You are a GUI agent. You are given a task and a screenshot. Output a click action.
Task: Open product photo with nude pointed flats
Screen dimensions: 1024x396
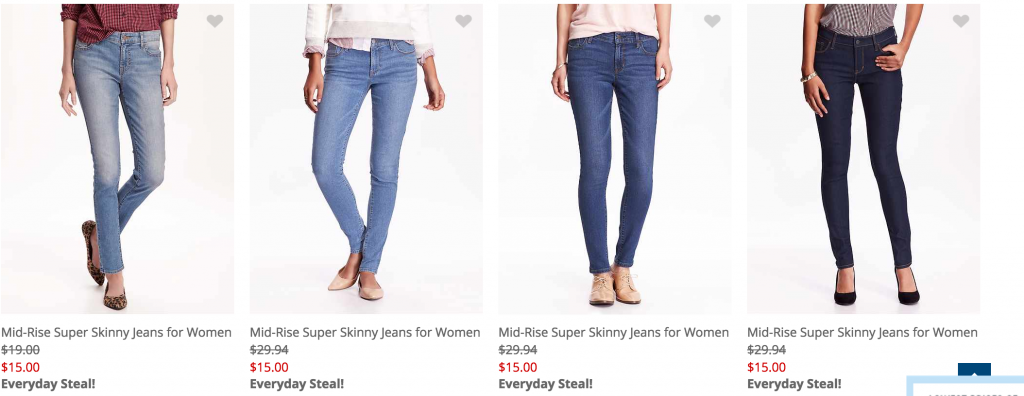[x=366, y=159]
